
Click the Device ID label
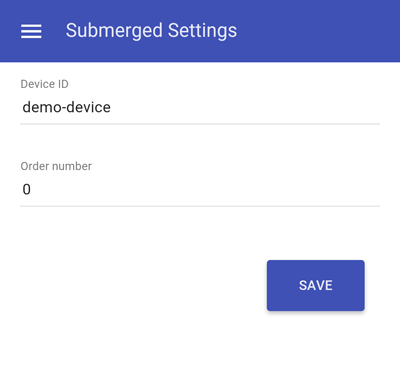pyautogui.click(x=44, y=84)
